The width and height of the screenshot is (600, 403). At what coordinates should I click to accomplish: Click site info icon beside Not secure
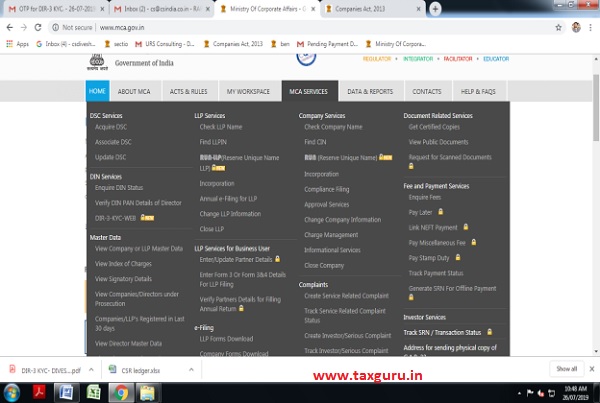tap(55, 28)
